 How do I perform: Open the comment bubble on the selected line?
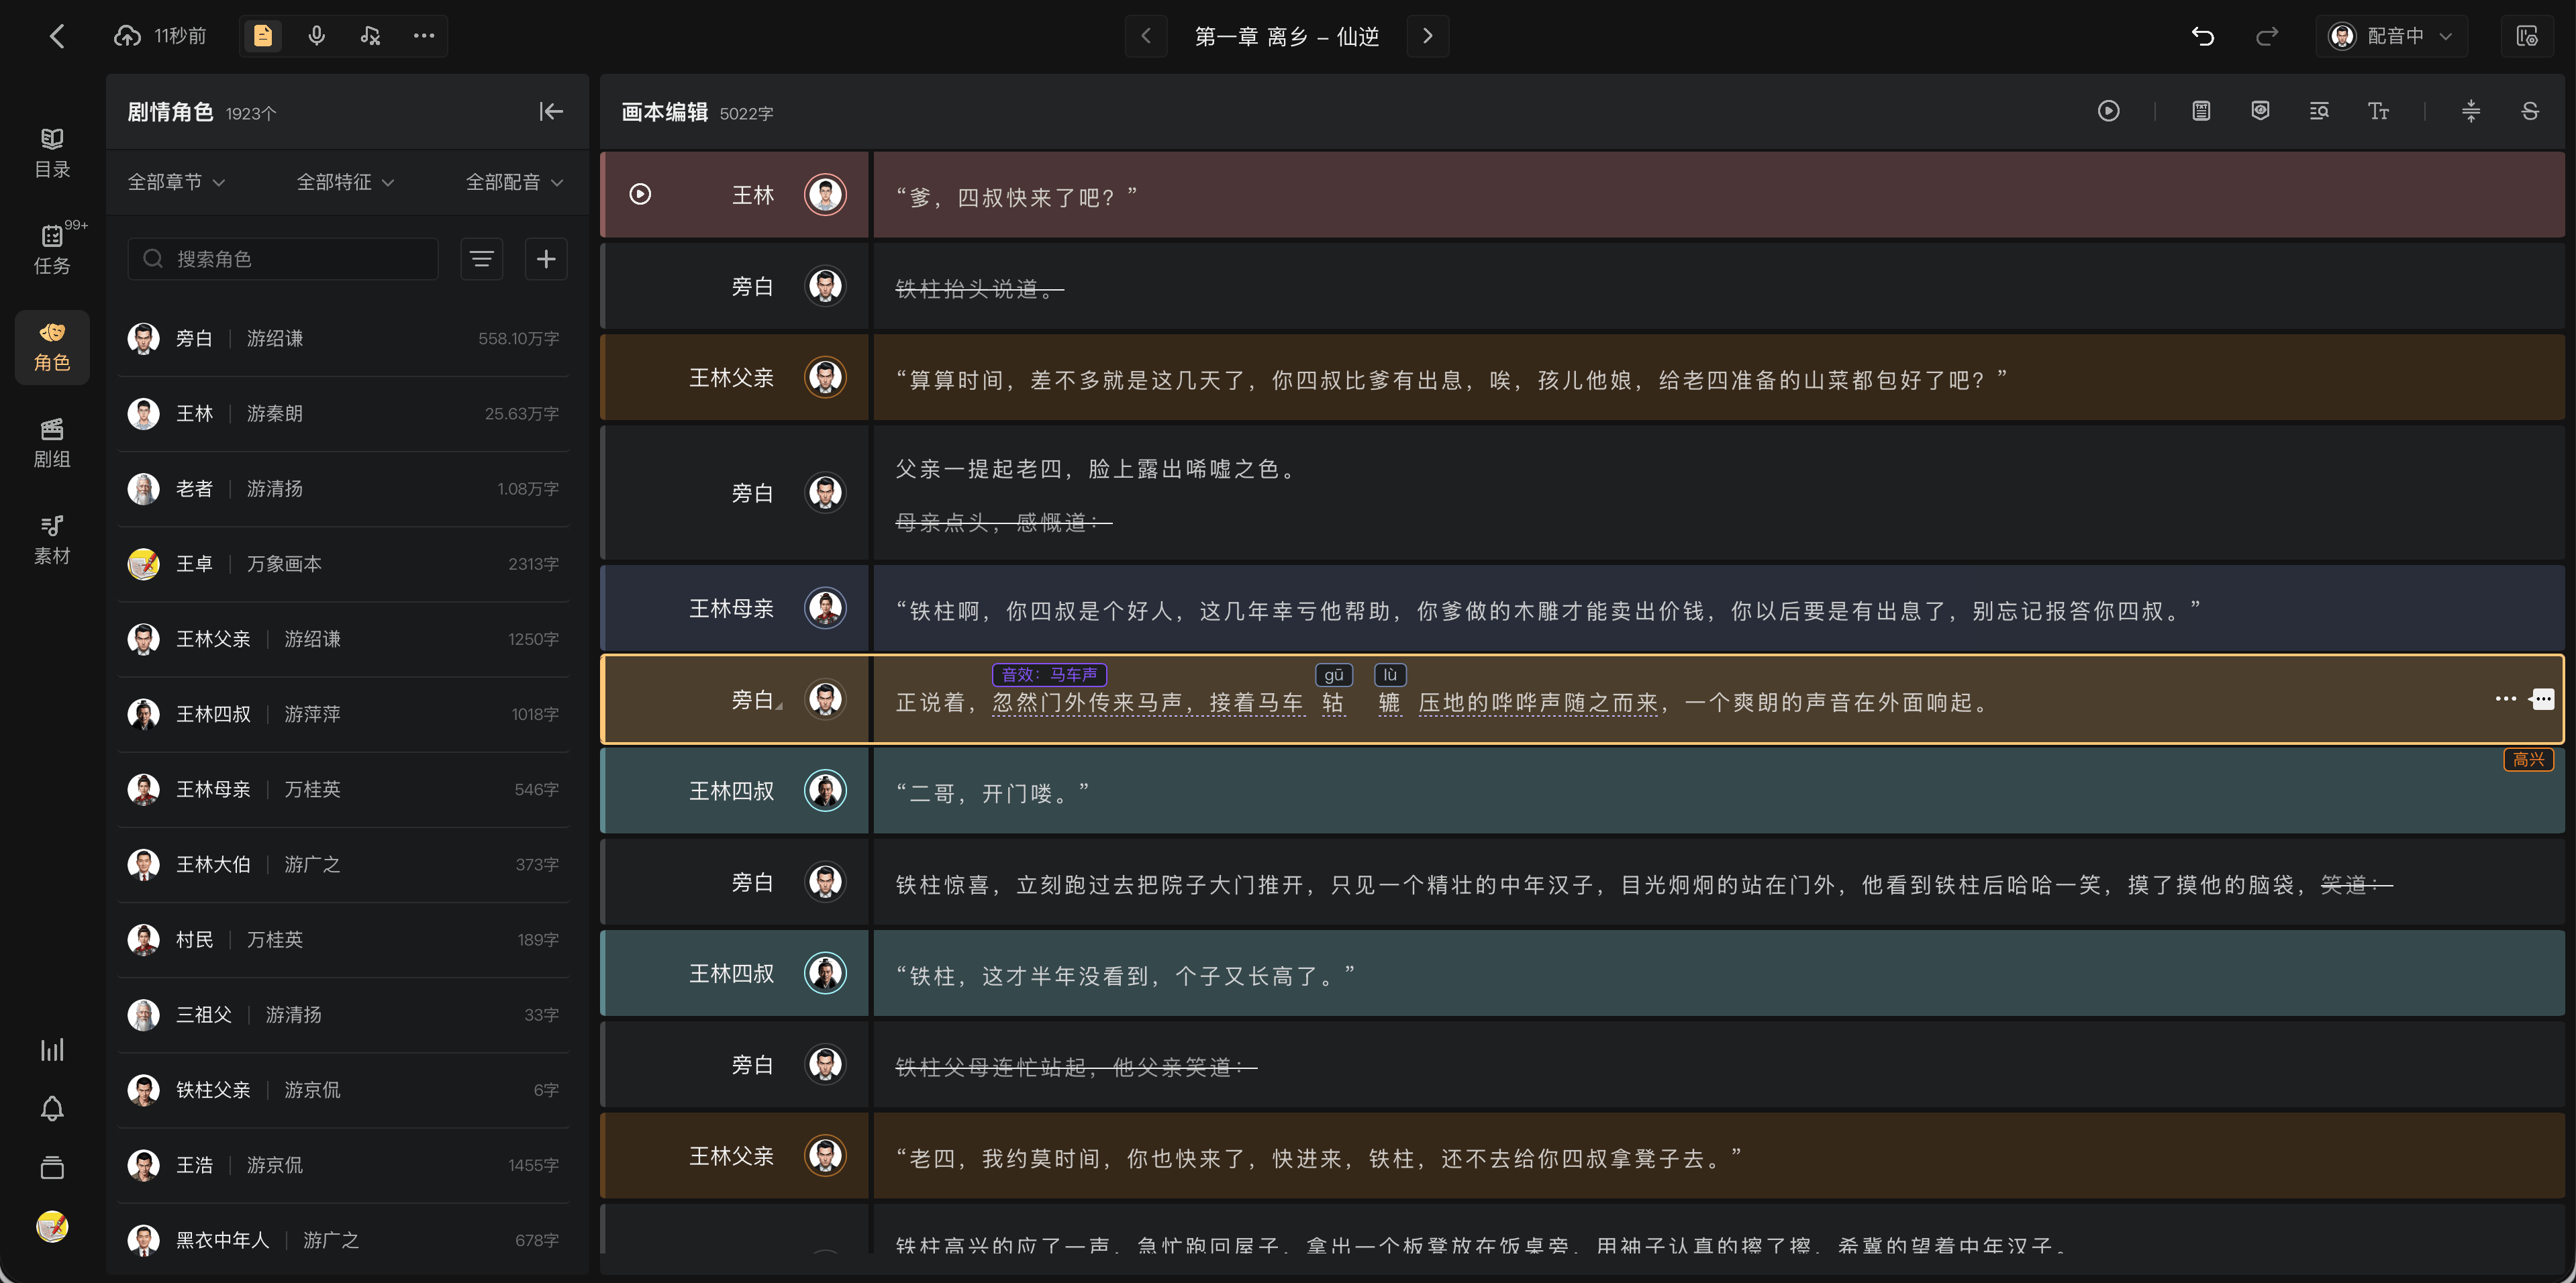coord(2542,699)
